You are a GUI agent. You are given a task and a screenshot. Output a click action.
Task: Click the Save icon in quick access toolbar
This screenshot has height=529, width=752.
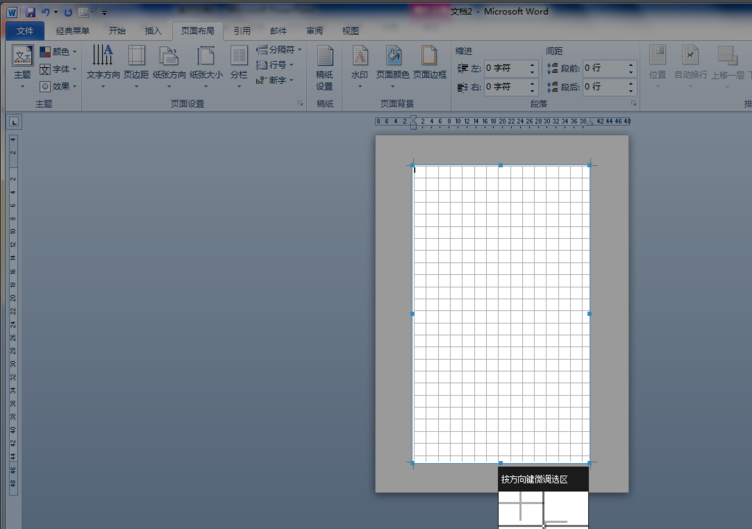point(31,12)
